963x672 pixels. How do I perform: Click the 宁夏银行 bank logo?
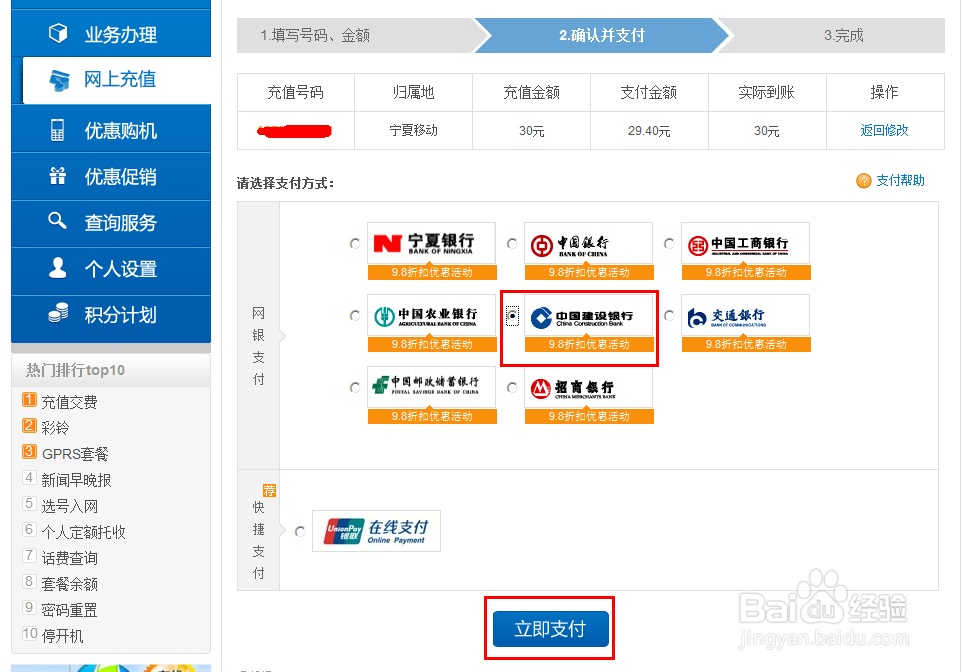(x=431, y=243)
